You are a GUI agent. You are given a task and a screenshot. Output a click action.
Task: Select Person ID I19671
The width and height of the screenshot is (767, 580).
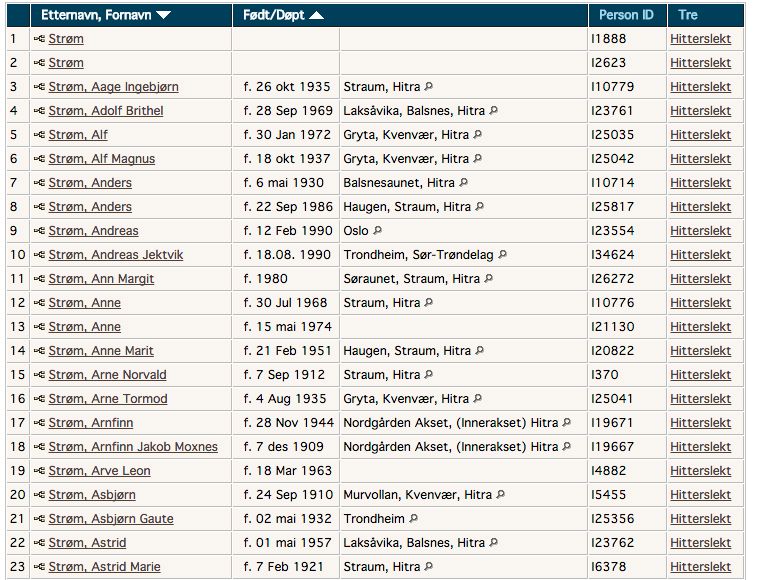(612, 423)
